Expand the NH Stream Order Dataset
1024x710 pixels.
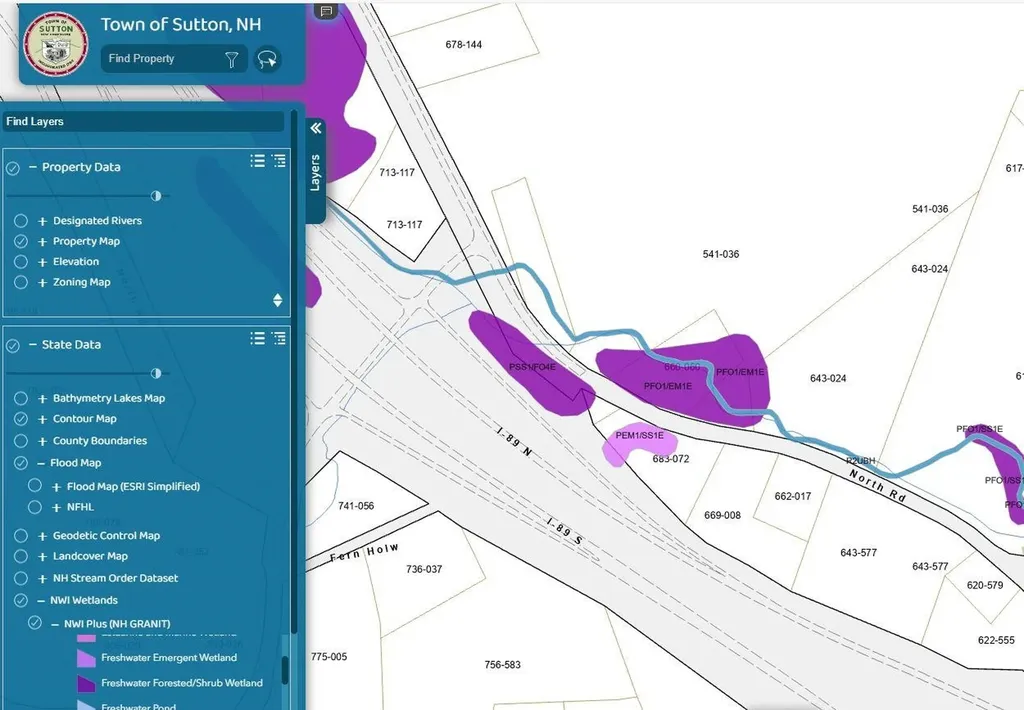pyautogui.click(x=42, y=579)
